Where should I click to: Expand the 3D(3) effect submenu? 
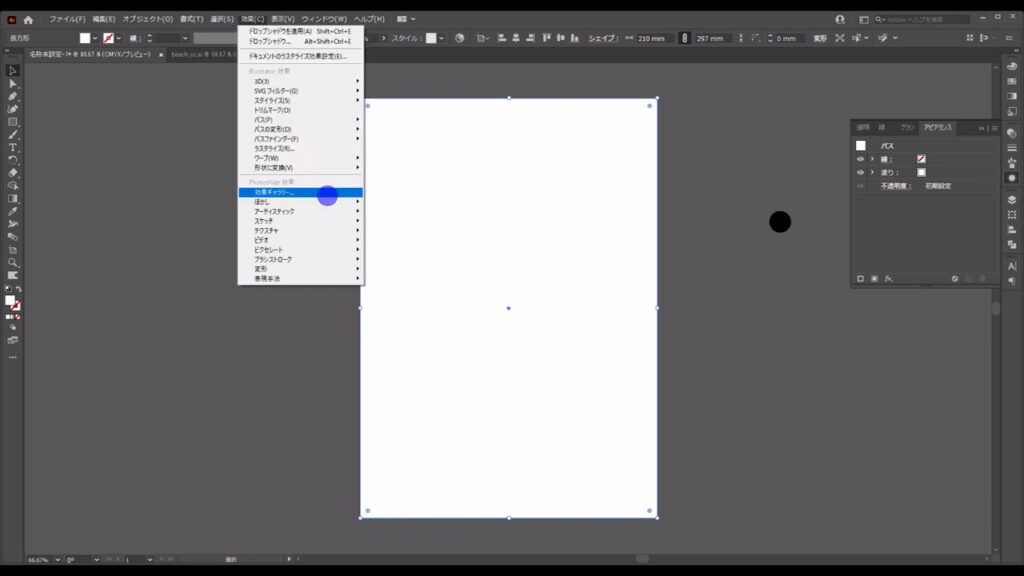pos(300,82)
